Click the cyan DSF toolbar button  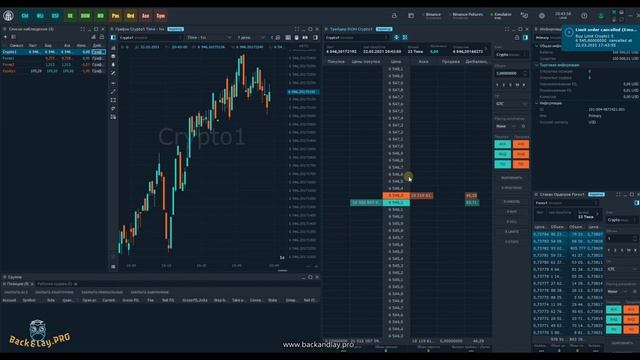pos(55,16)
